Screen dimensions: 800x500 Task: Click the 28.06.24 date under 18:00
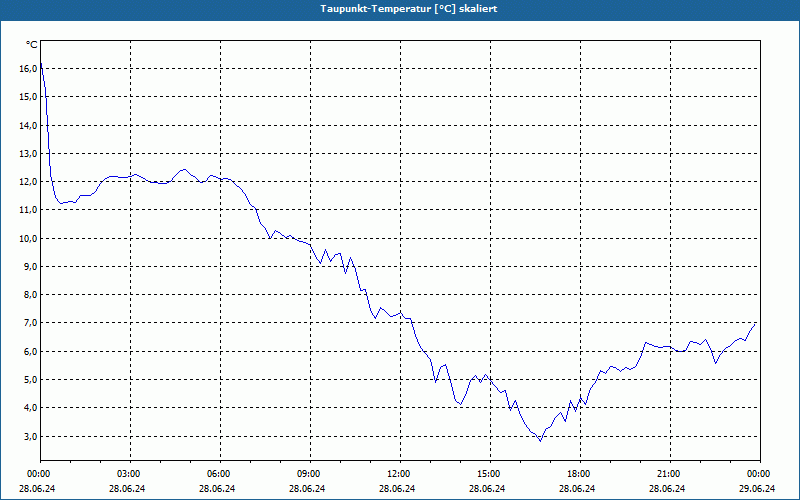pyautogui.click(x=577, y=488)
